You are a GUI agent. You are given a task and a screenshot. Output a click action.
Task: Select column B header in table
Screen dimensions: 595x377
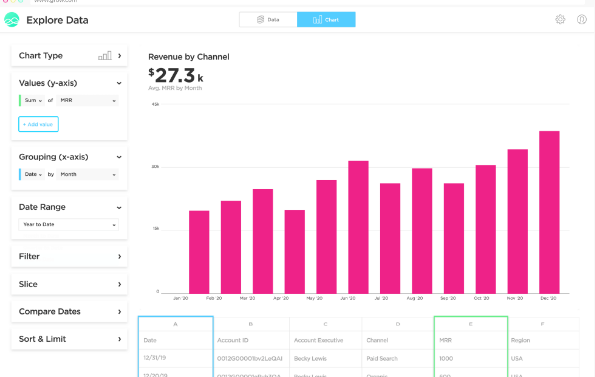pos(251,324)
